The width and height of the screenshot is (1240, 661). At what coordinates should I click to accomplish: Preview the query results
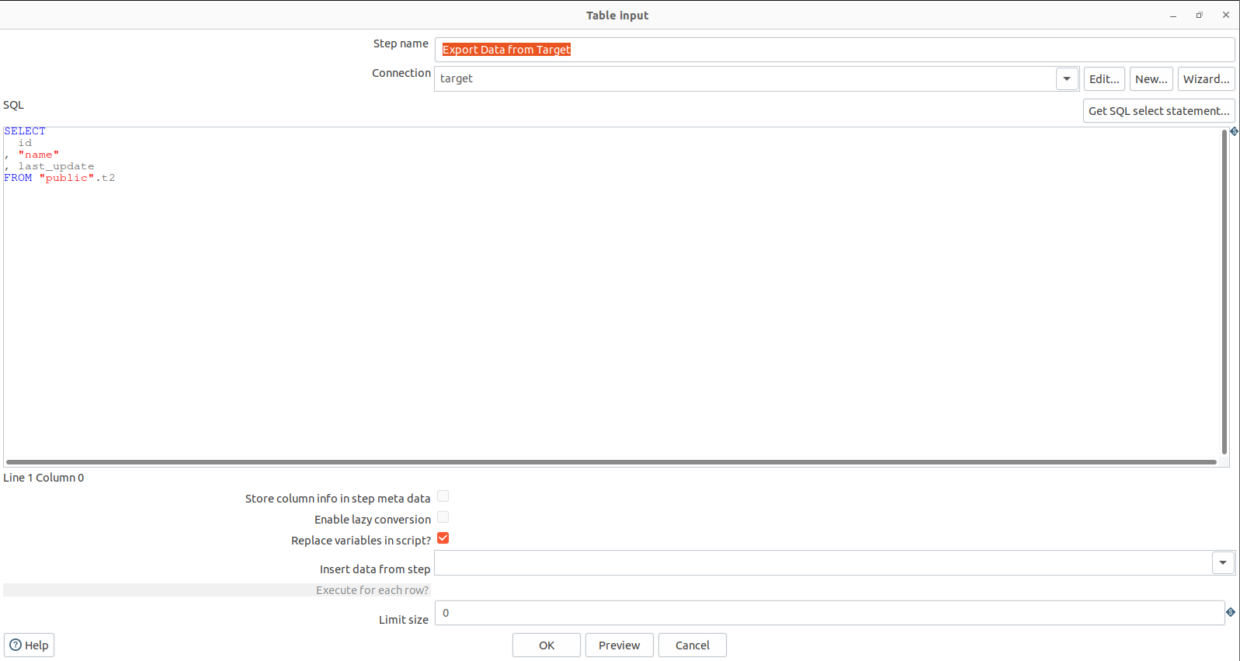click(x=619, y=644)
